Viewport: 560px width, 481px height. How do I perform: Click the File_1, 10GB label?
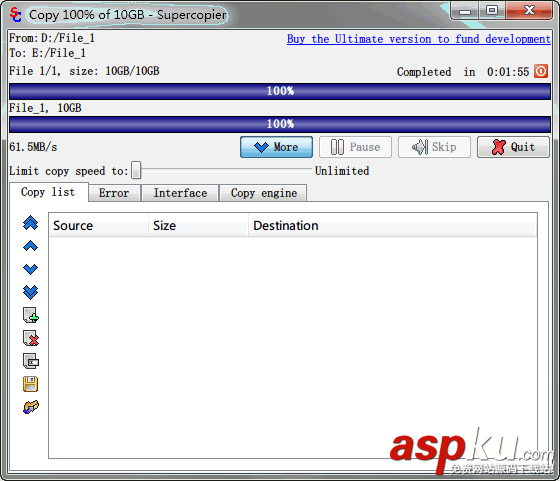(x=45, y=108)
